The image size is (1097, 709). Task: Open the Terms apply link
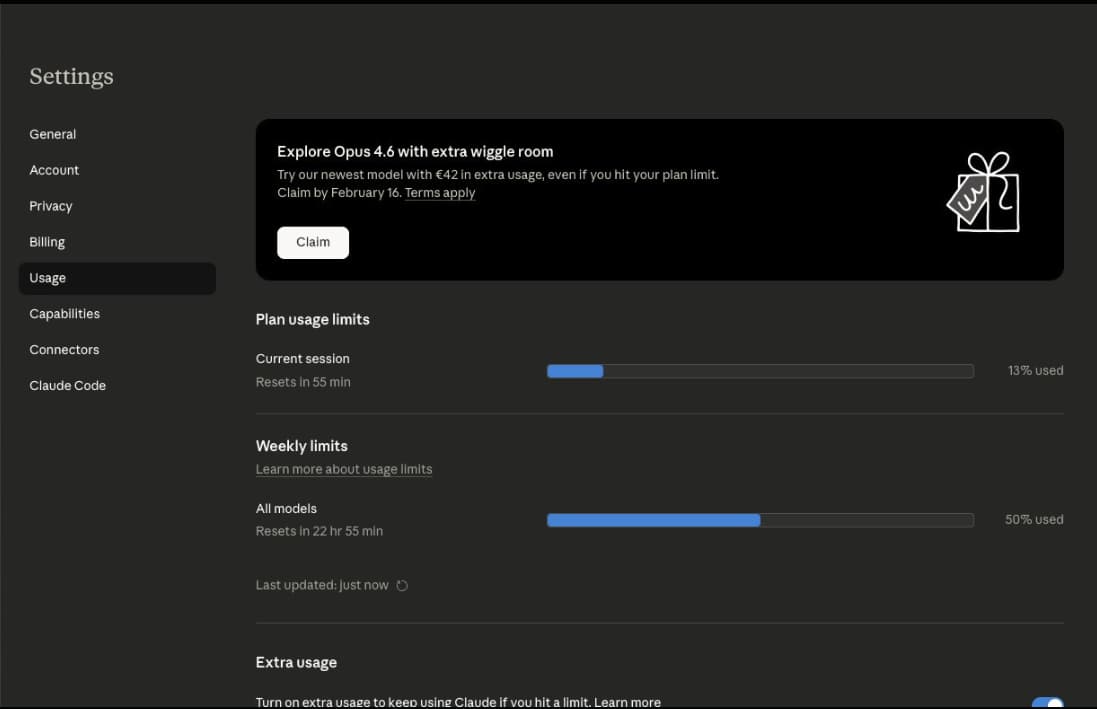[x=439, y=192]
